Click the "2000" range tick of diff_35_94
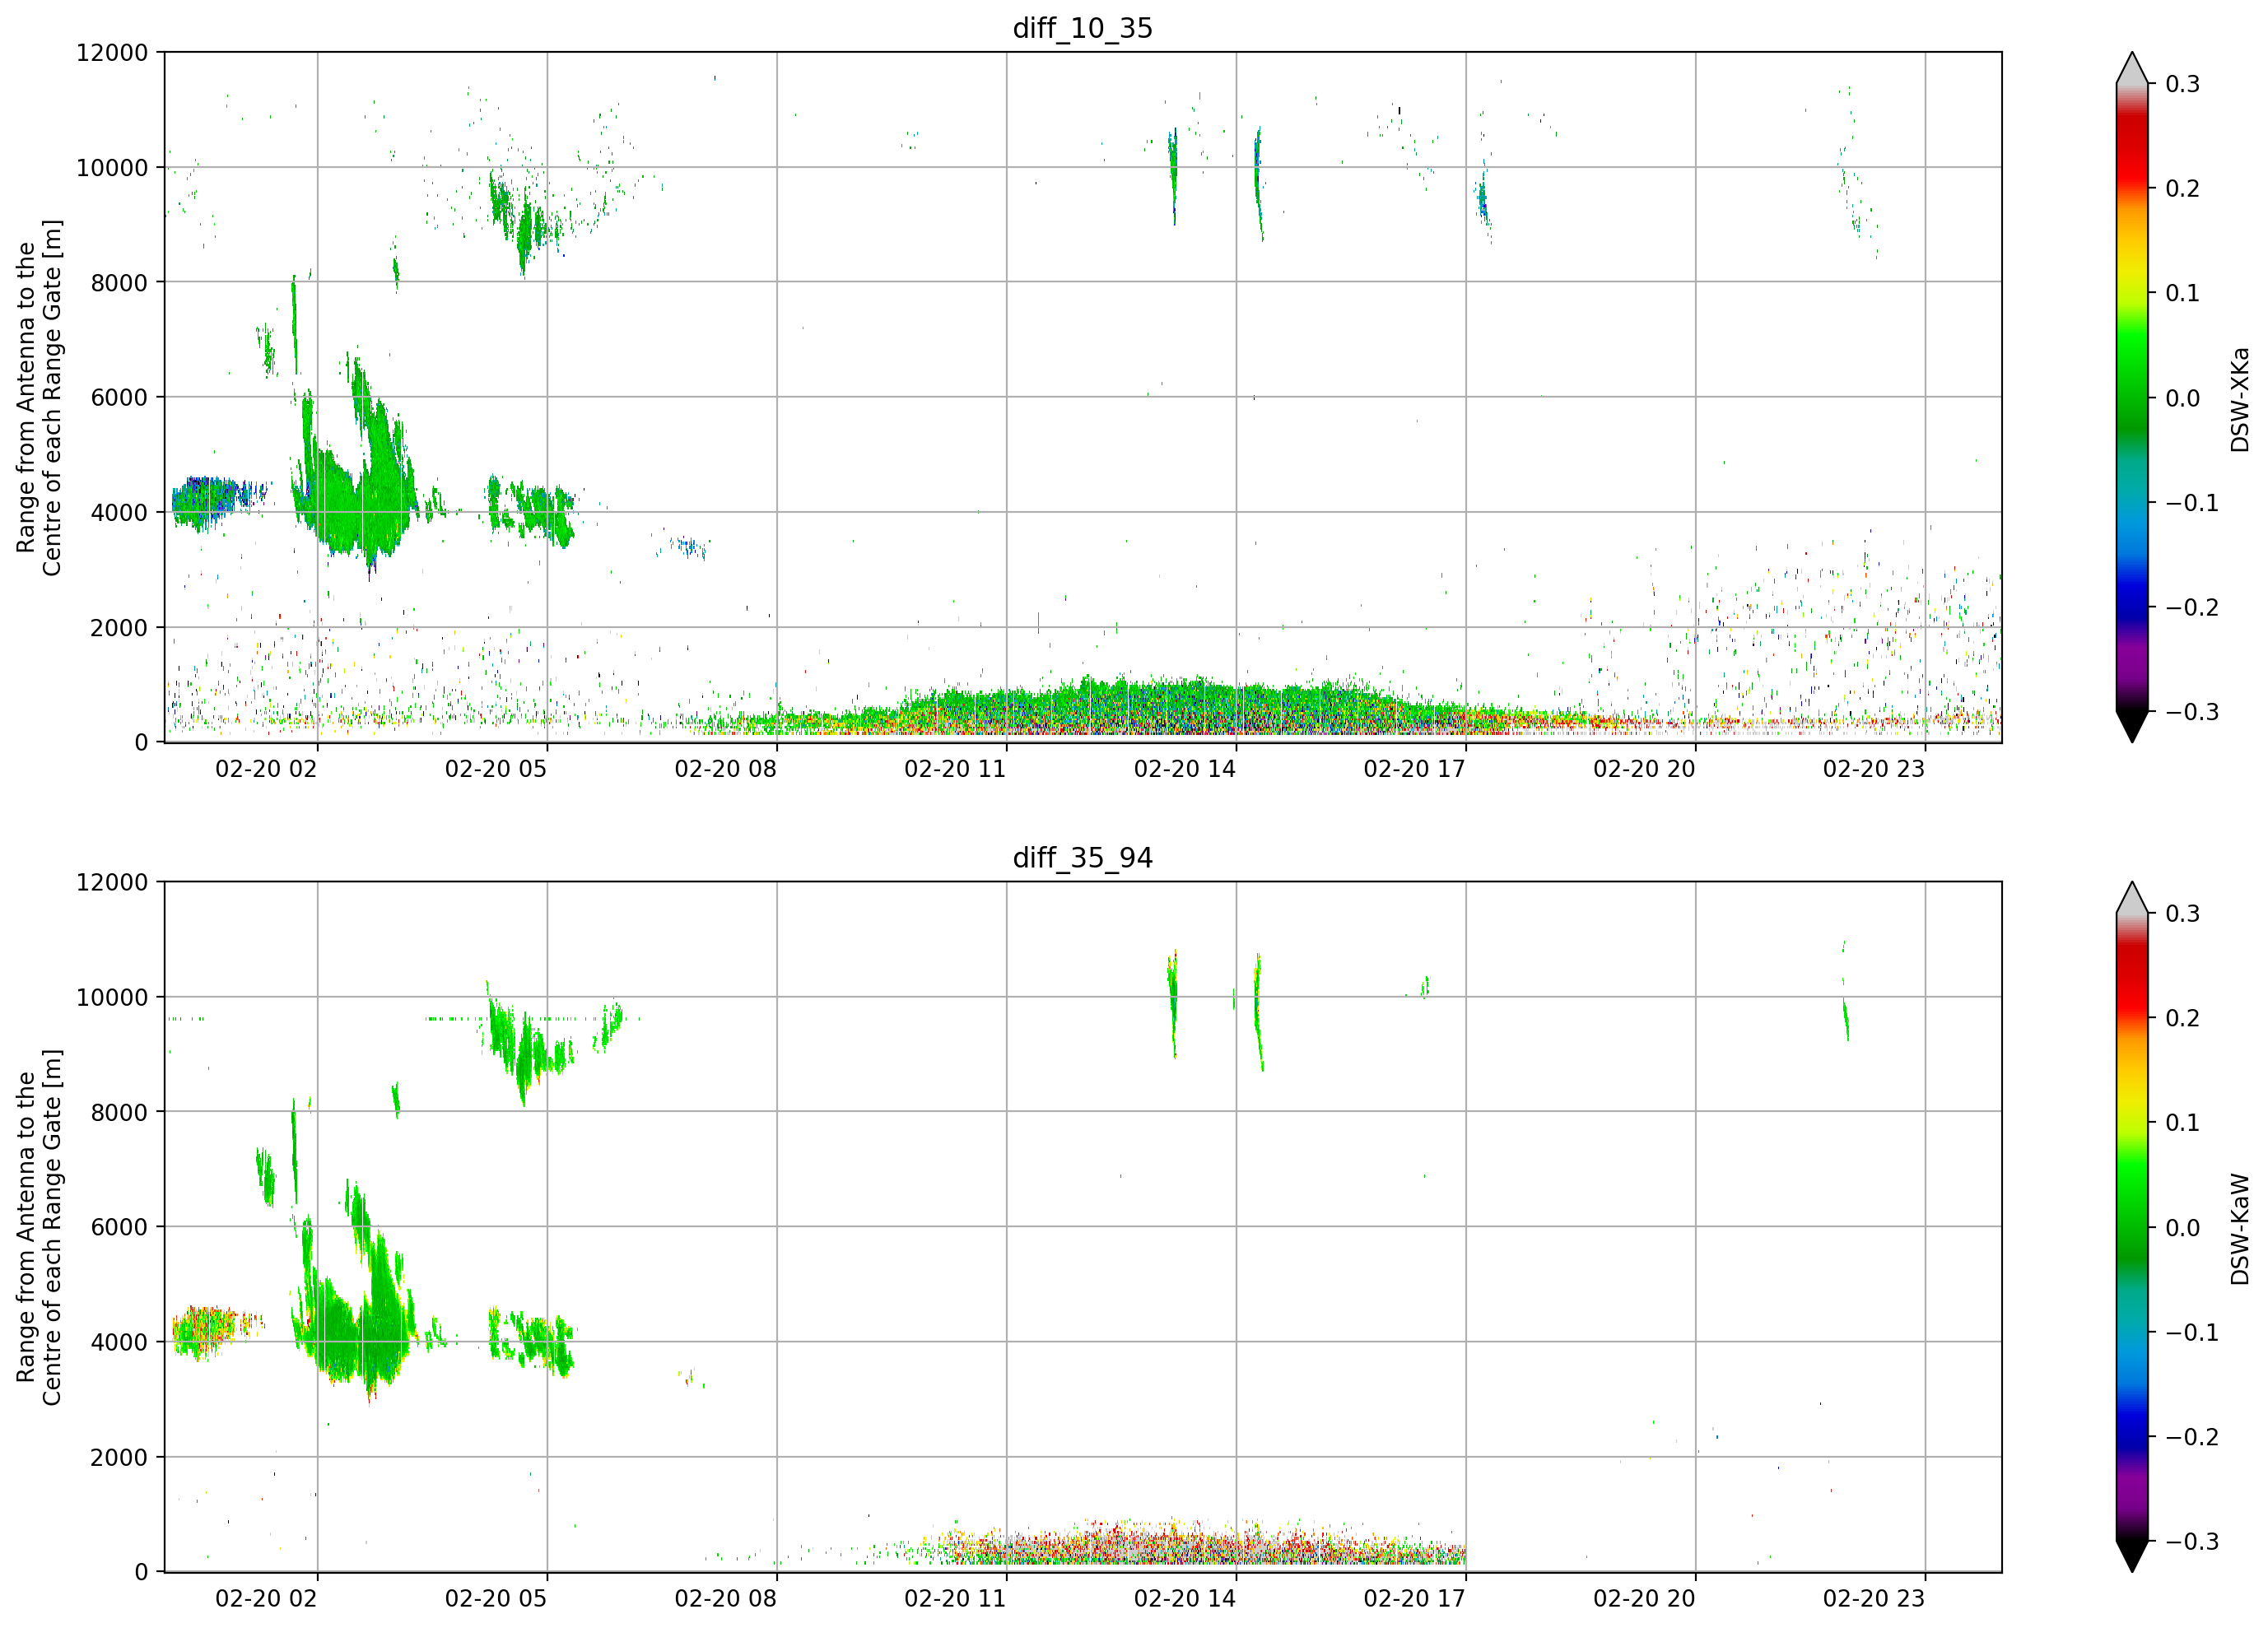Viewport: 2268px width, 1628px height. (x=119, y=1458)
